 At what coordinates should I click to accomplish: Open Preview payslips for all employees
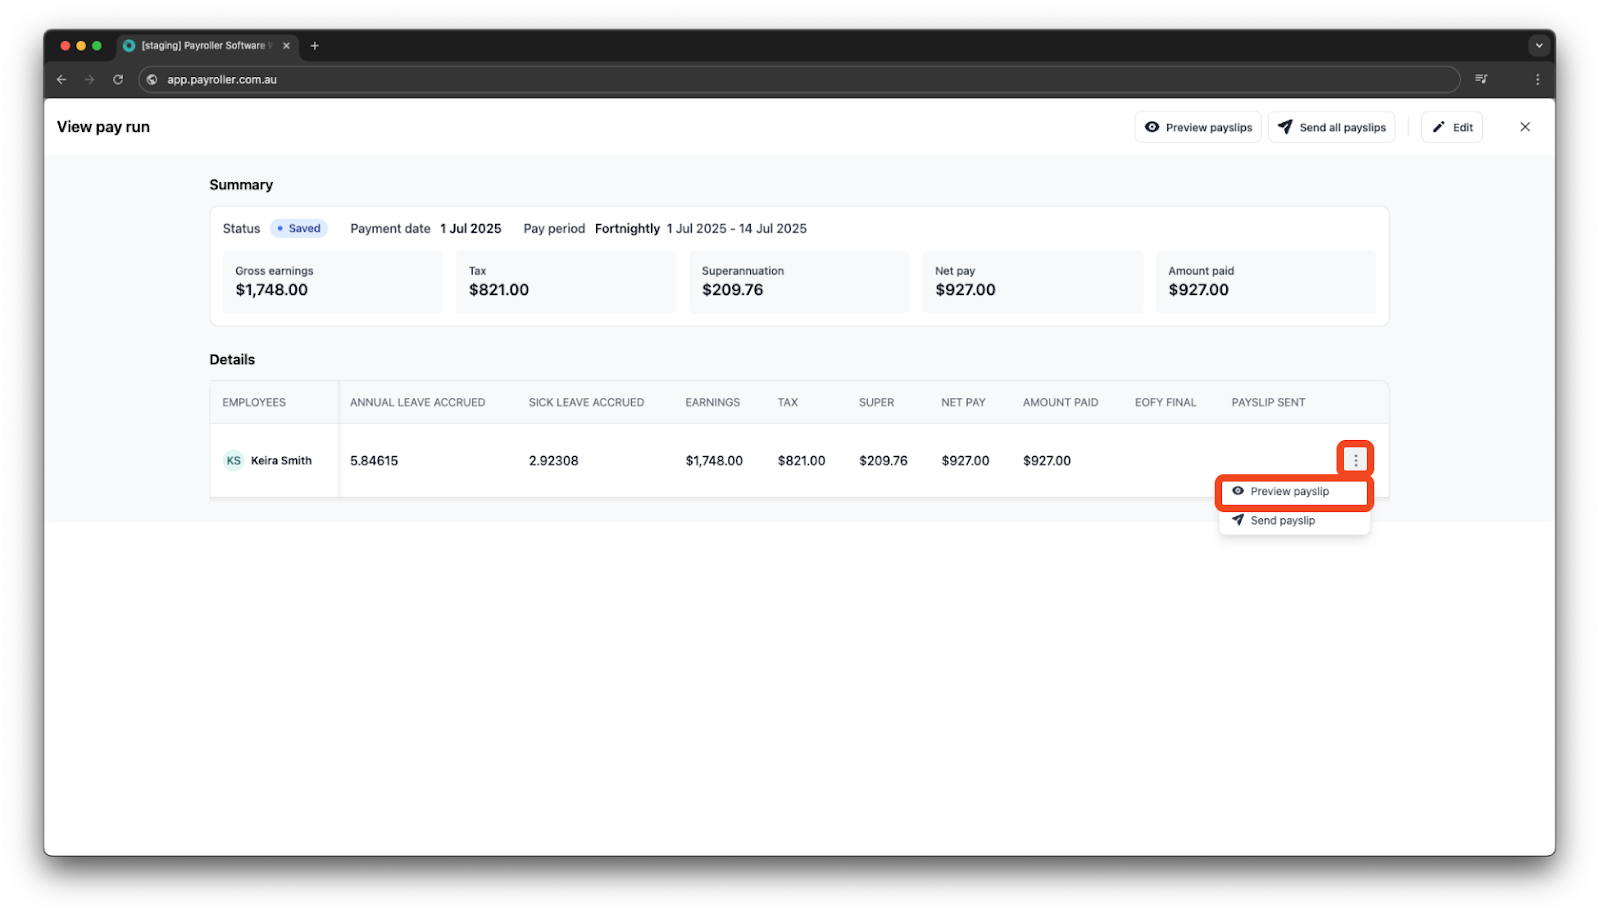click(1198, 127)
